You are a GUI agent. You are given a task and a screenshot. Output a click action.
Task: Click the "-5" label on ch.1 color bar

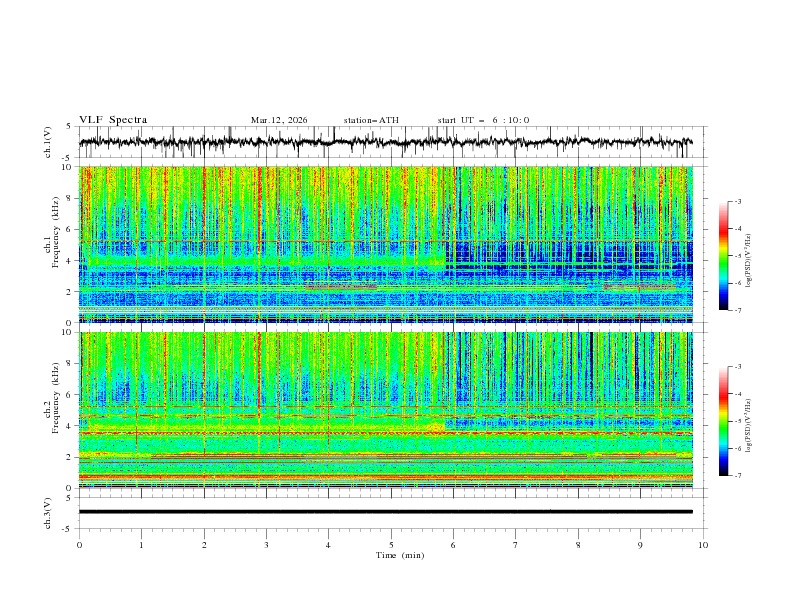738,256
